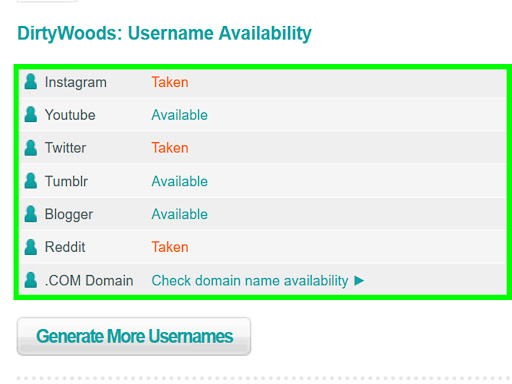Image resolution: width=512 pixels, height=384 pixels.
Task: Select the Instagram row label
Action: tap(76, 83)
